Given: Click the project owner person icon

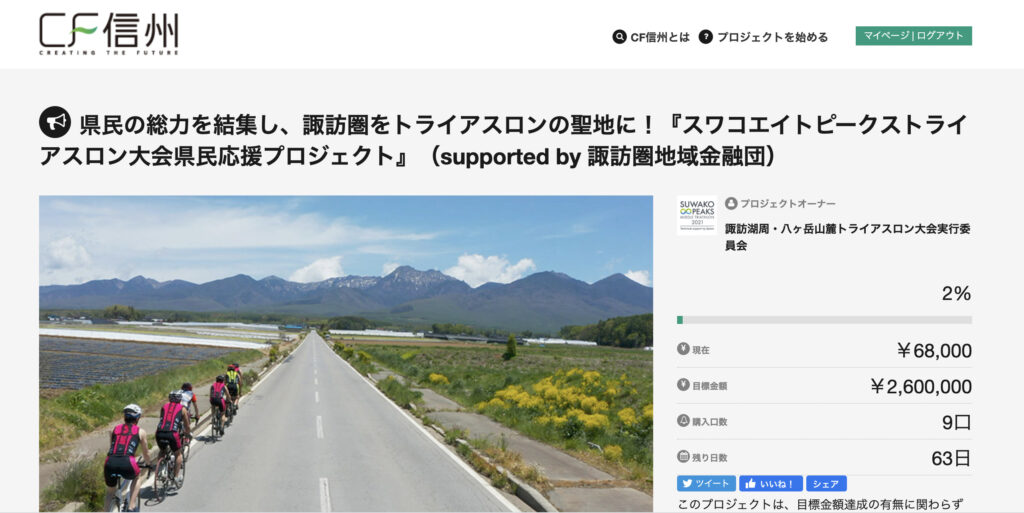Looking at the screenshot, I should [x=731, y=204].
